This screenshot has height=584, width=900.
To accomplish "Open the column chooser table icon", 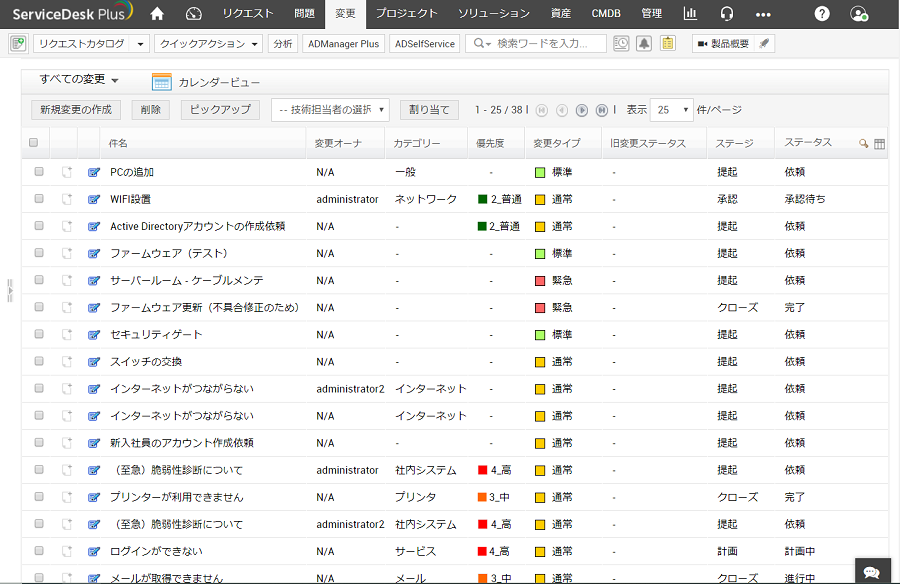I will coord(879,144).
